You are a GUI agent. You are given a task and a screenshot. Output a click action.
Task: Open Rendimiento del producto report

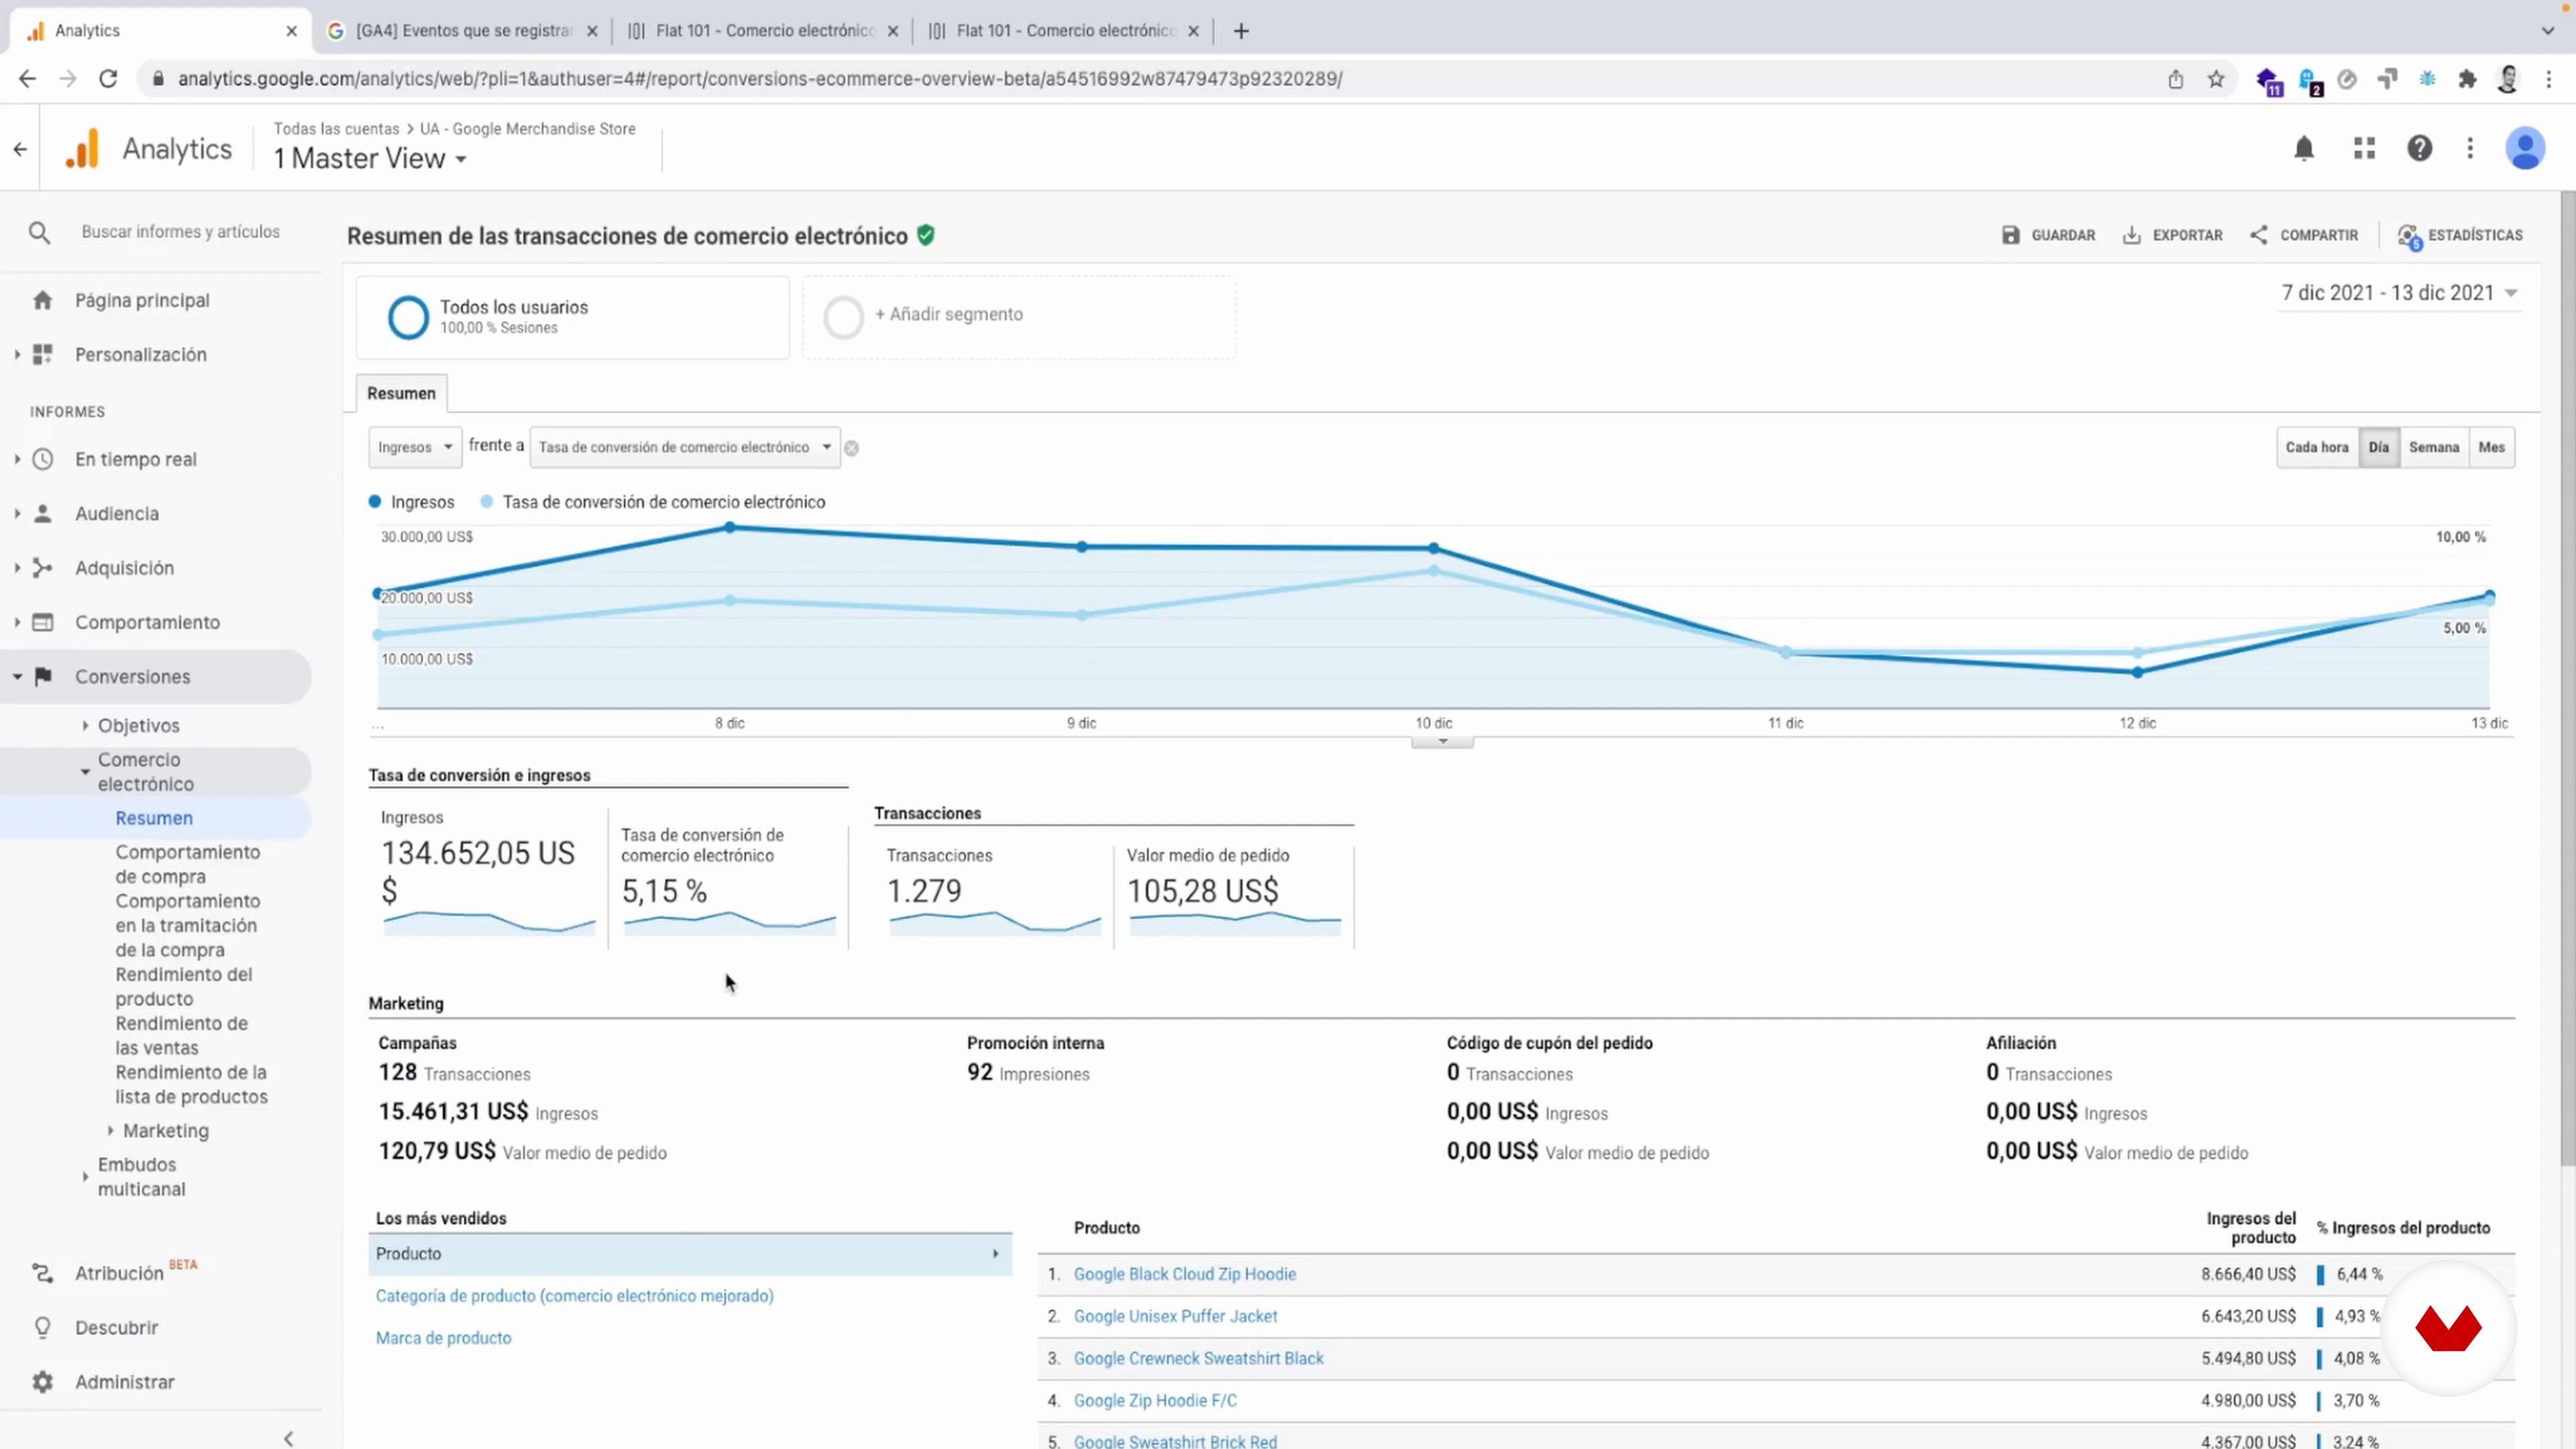click(x=183, y=986)
